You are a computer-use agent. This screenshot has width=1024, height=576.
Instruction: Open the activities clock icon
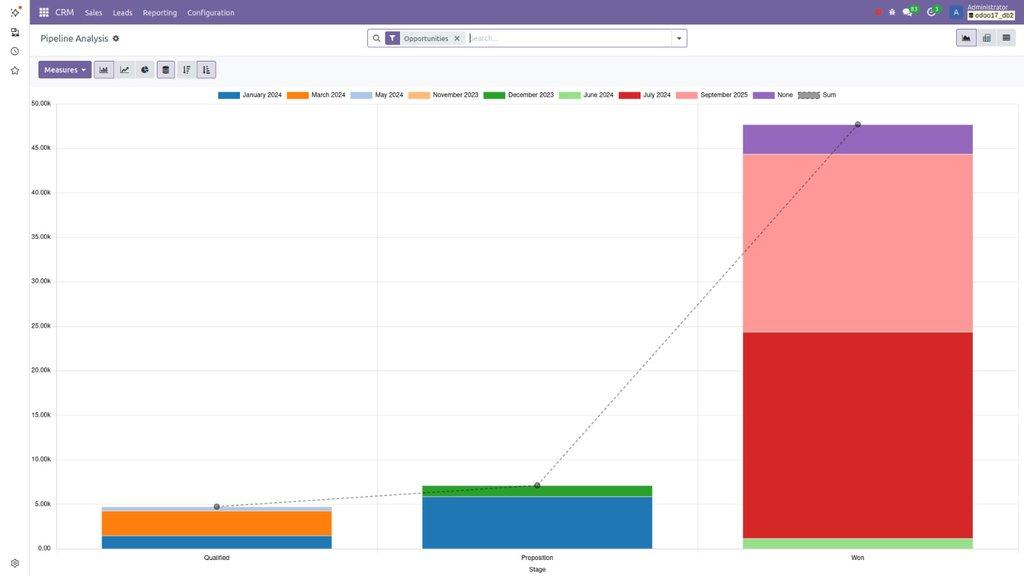click(930, 12)
